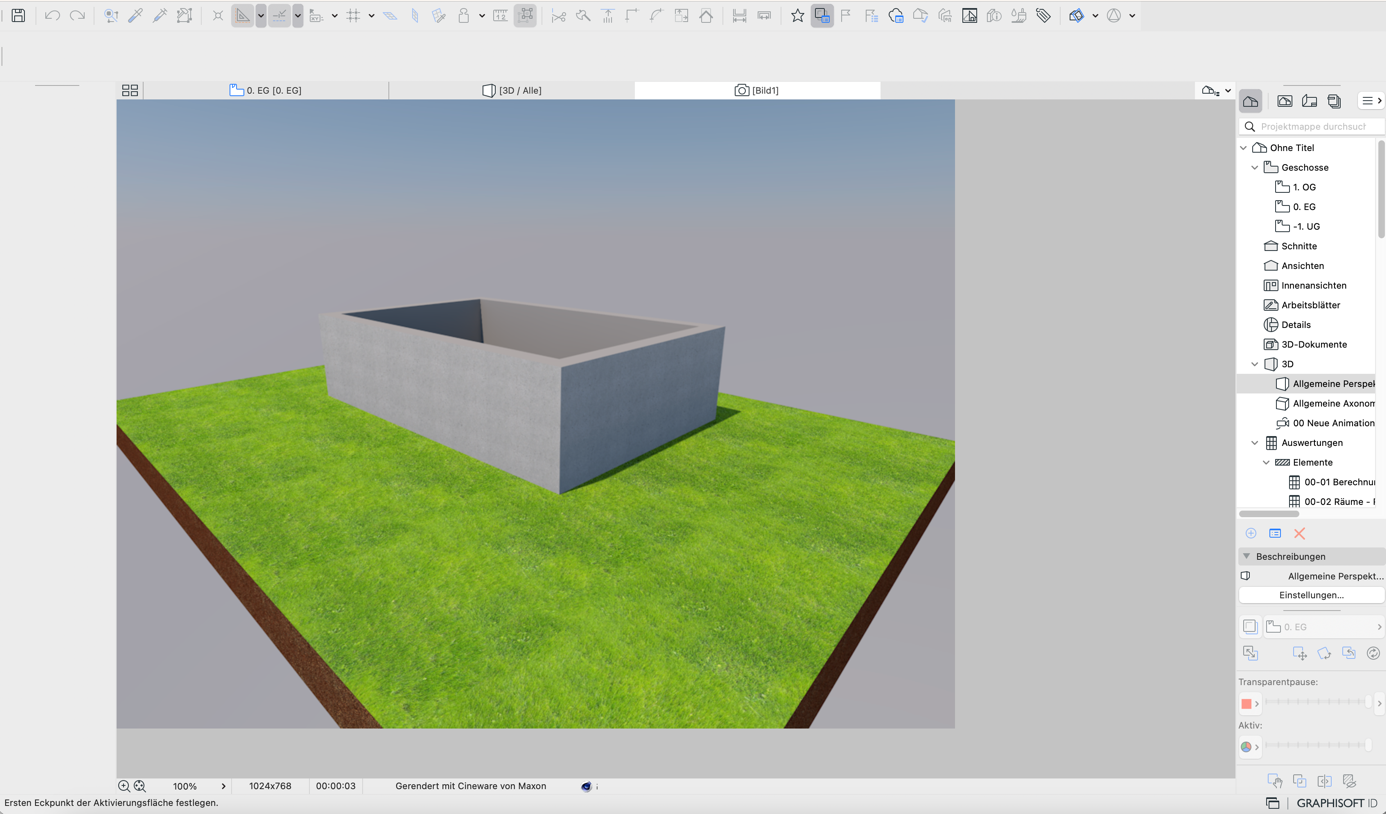Click the flag icon in toolbar
Screen dimensions: 1386x814
[846, 16]
